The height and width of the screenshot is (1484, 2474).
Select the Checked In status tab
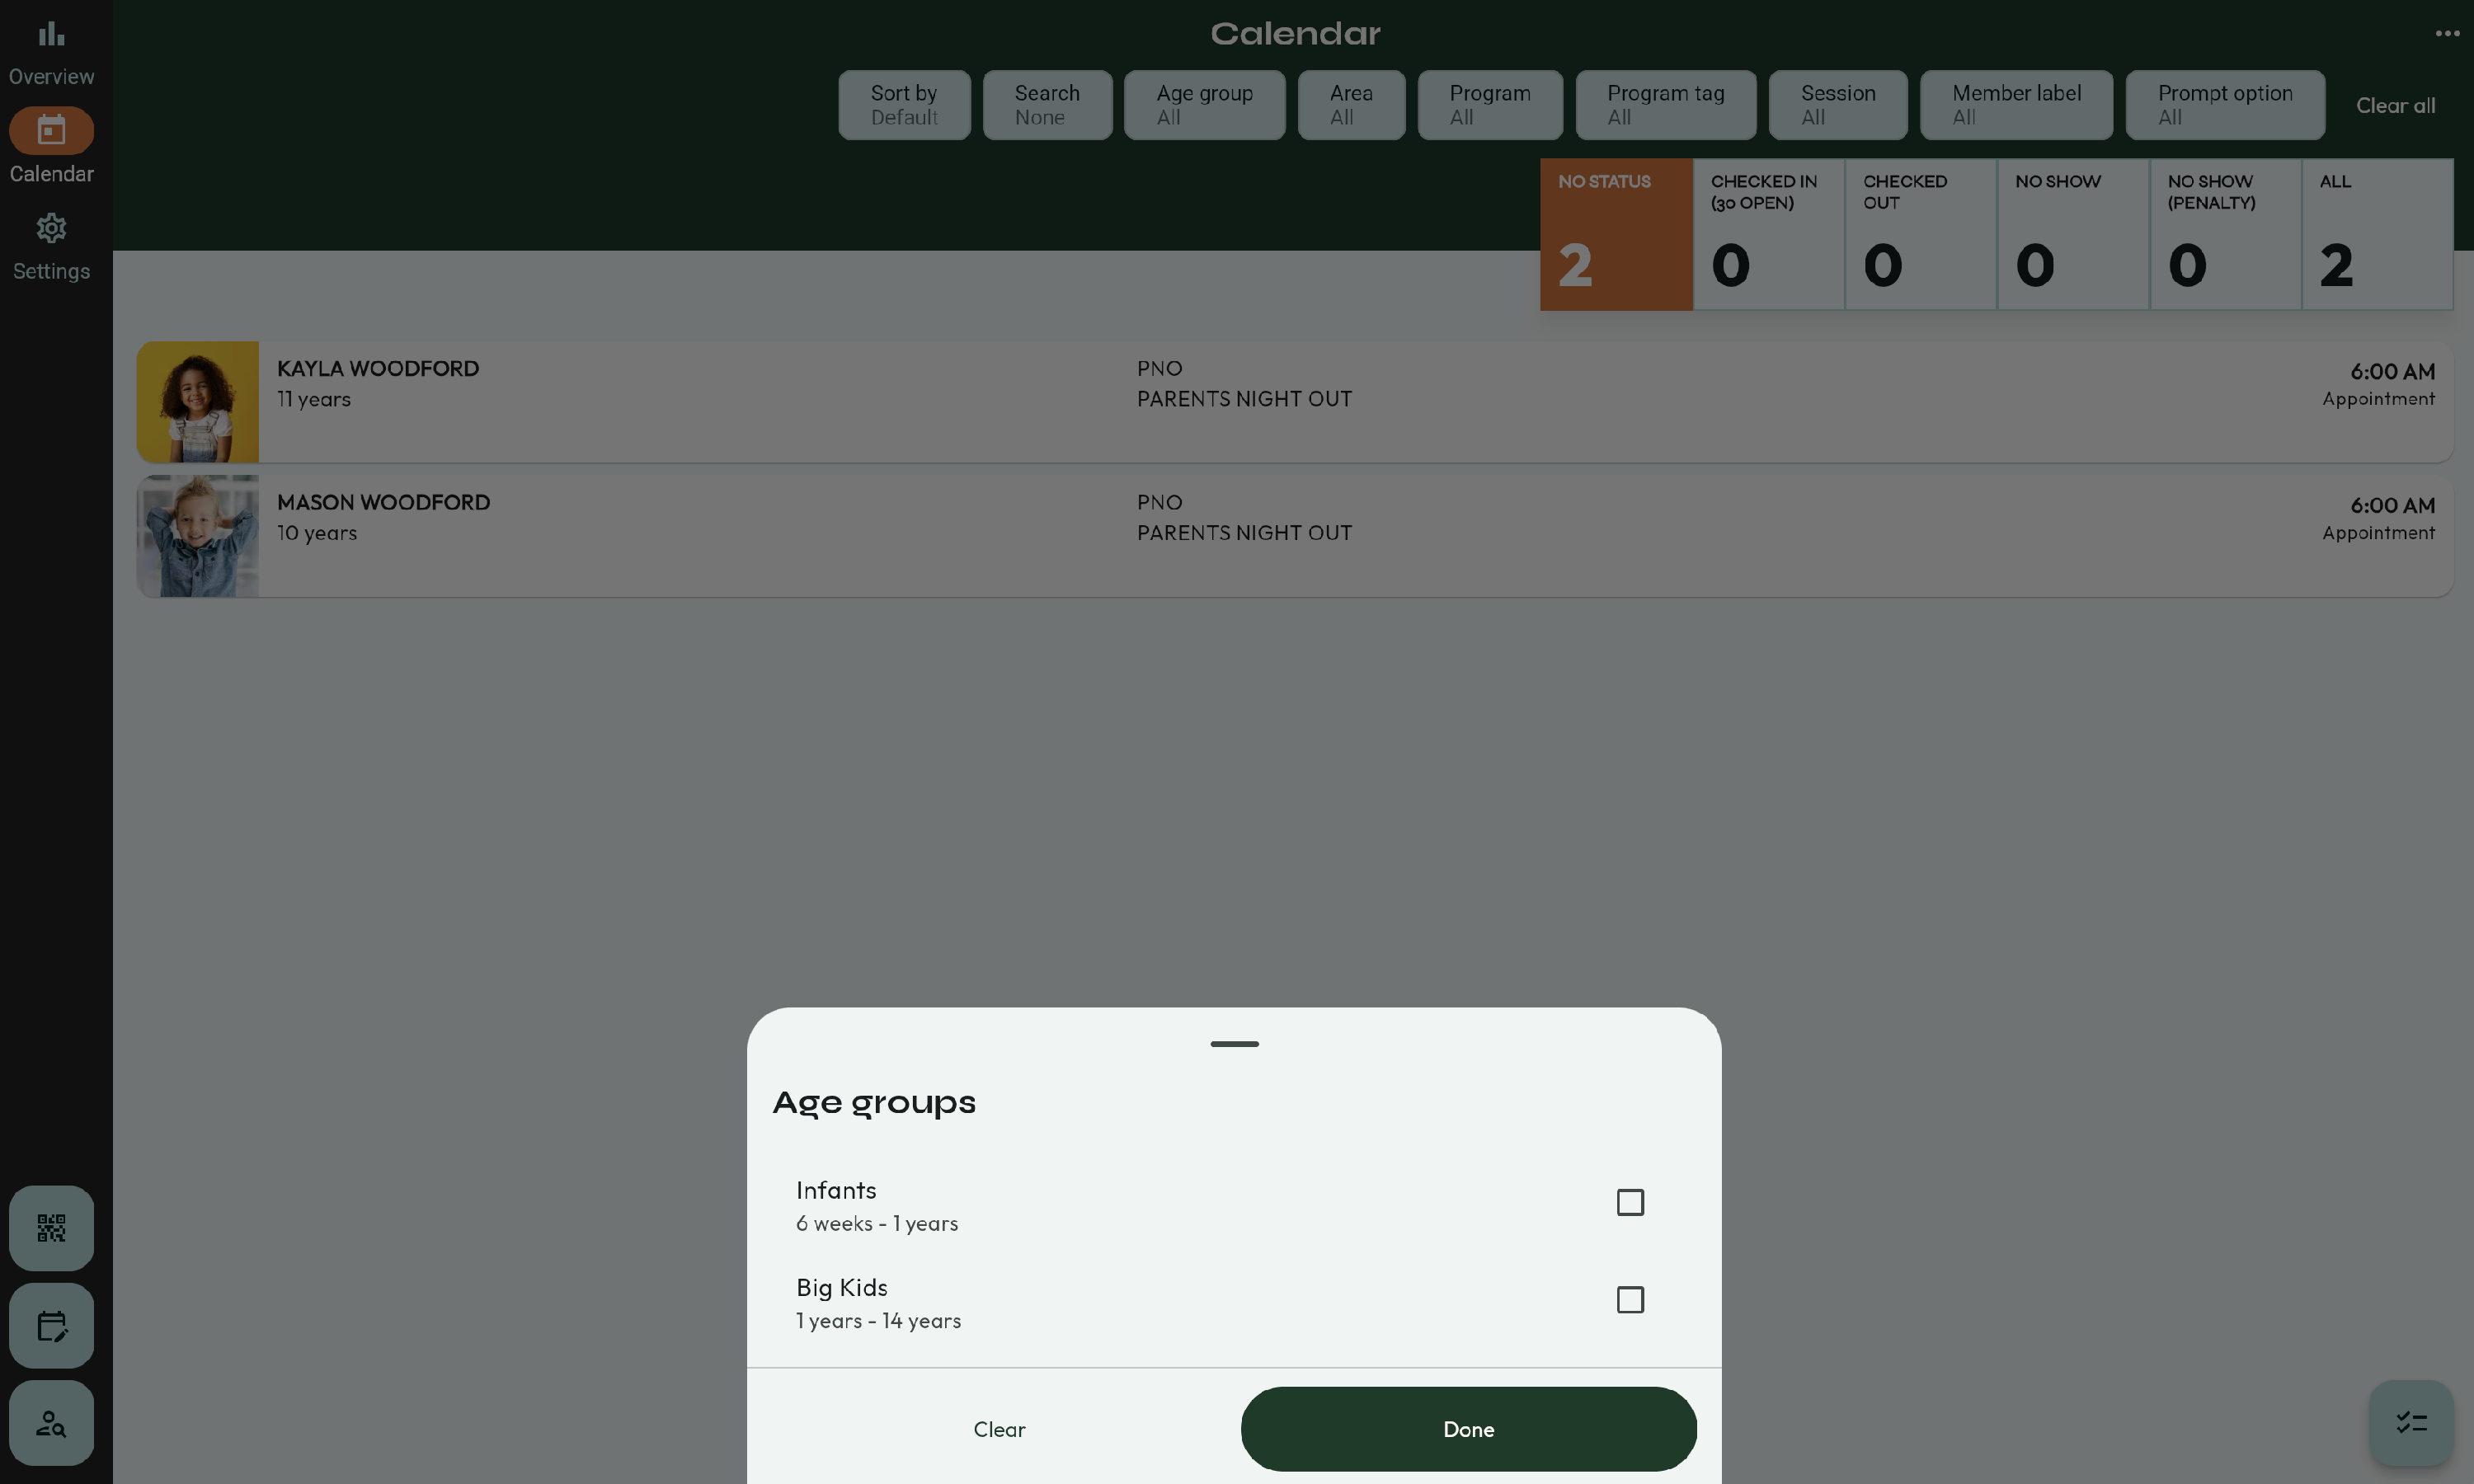[x=1768, y=235]
